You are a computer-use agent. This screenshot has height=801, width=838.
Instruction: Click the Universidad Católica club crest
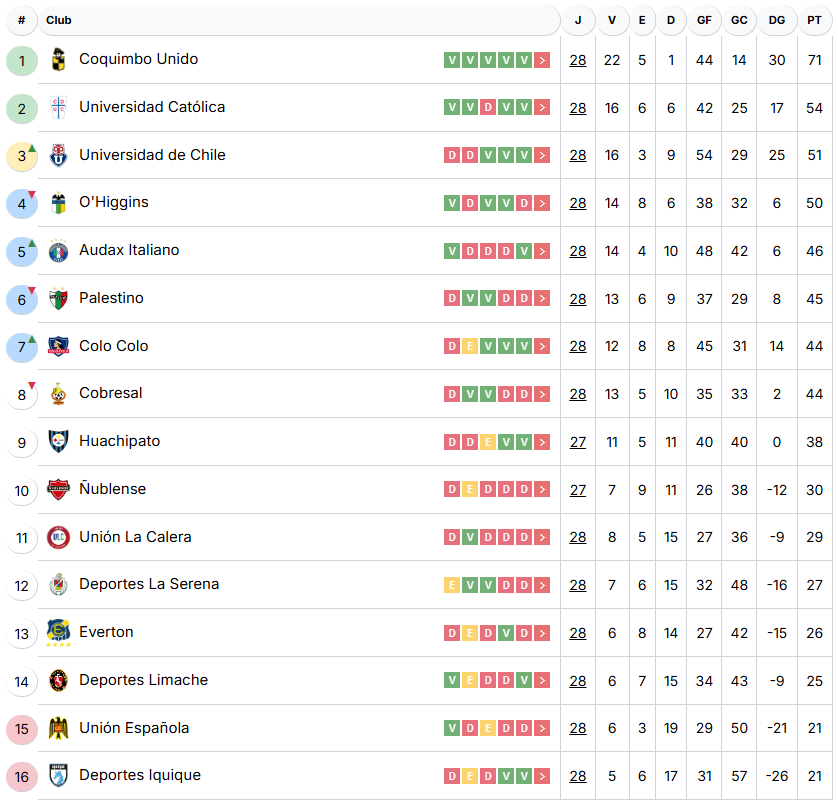pos(58,108)
